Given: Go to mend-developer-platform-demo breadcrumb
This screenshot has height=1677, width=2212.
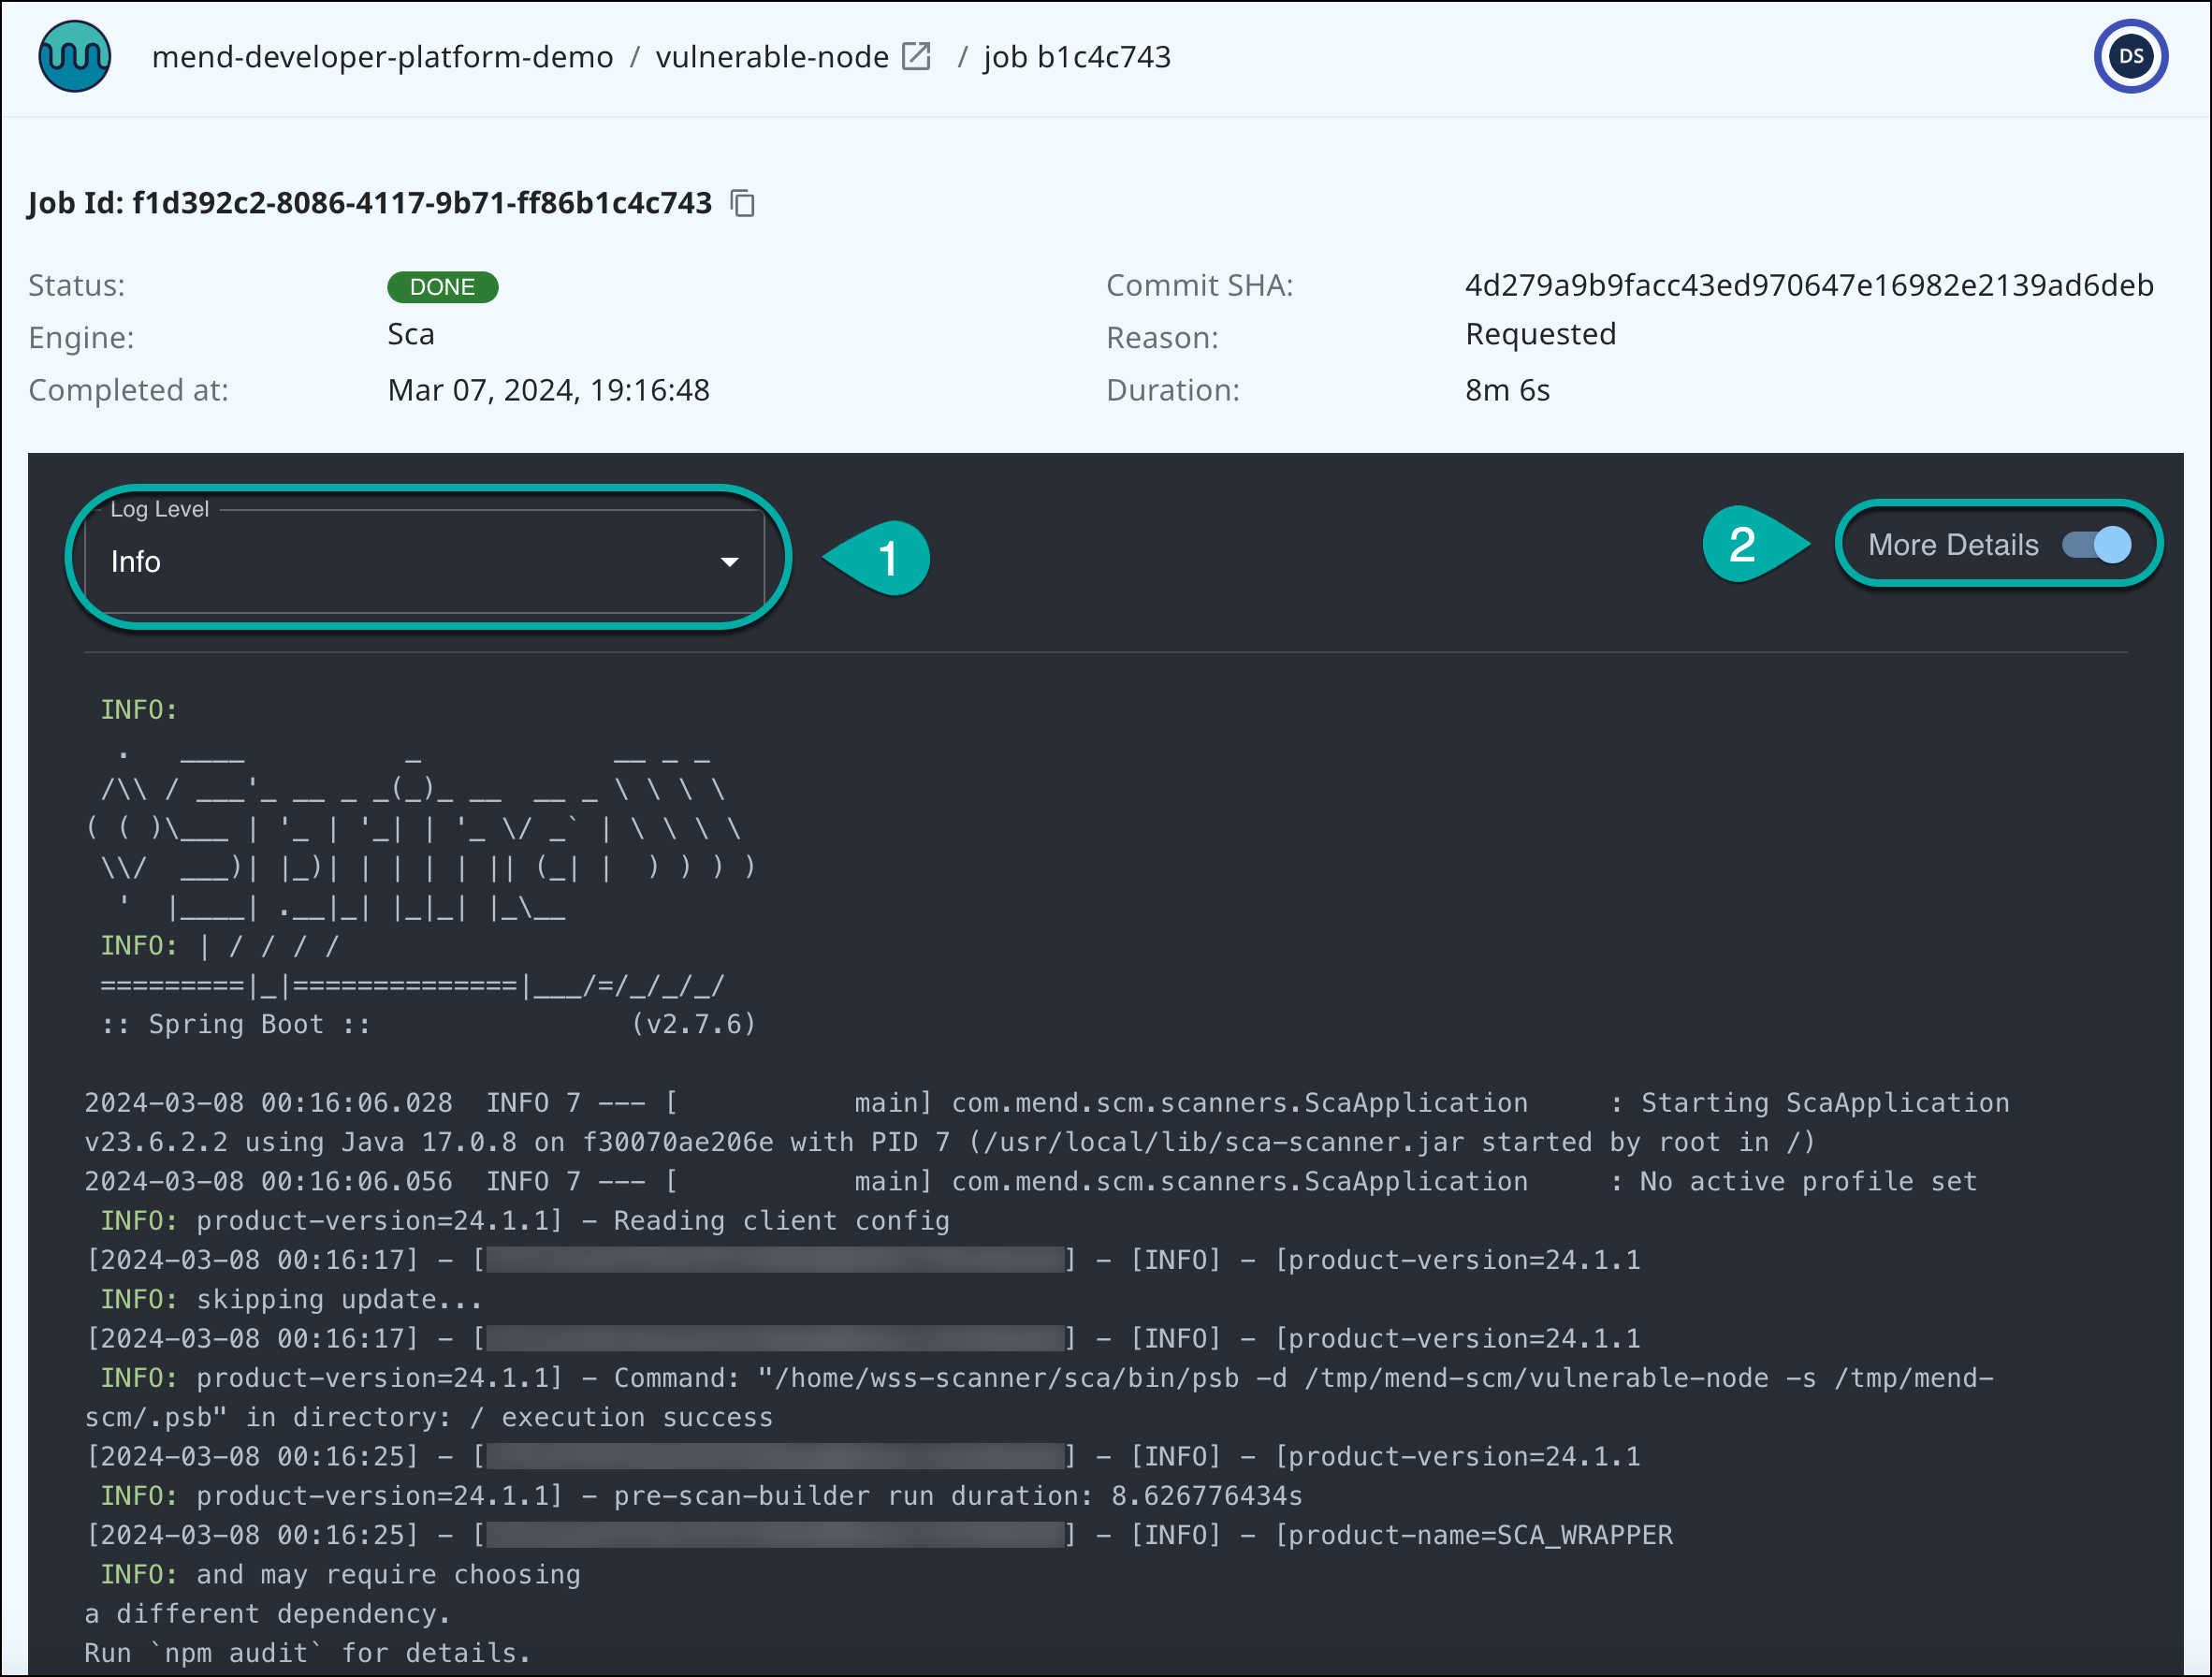Looking at the screenshot, I should click(382, 57).
